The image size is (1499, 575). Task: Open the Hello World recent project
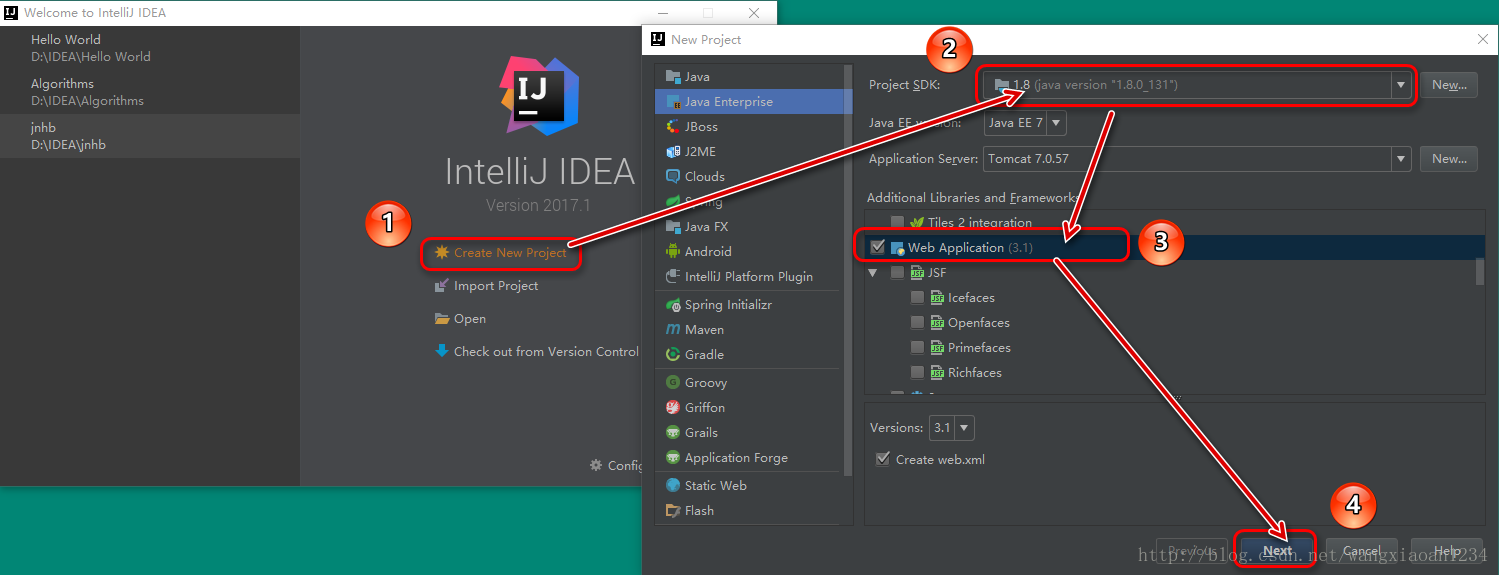(150, 48)
